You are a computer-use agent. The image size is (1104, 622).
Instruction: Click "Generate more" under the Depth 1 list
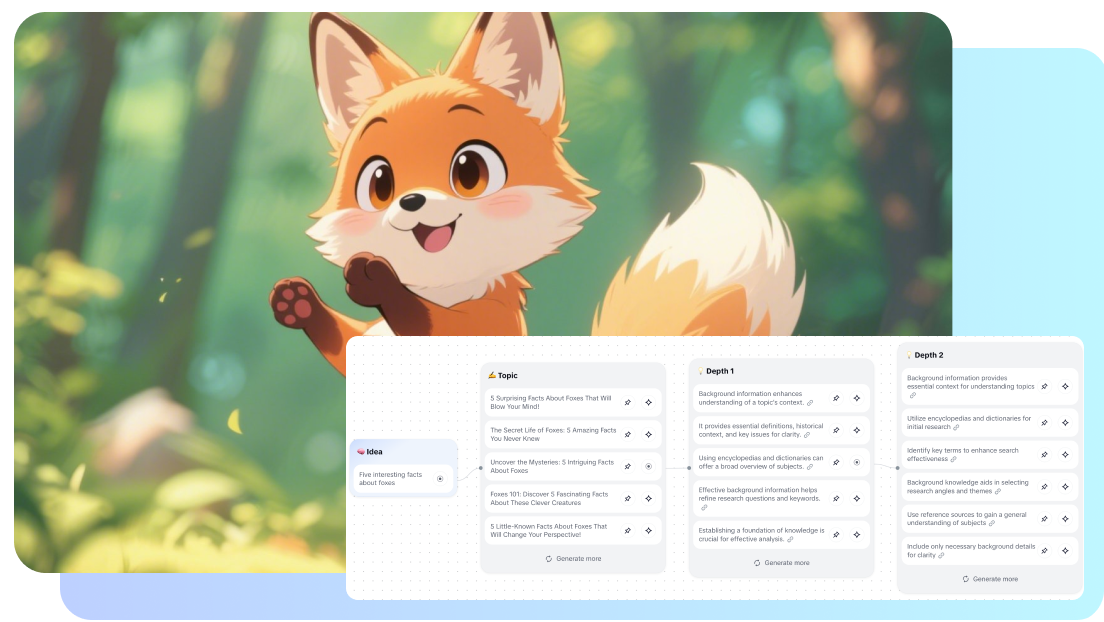click(x=783, y=562)
